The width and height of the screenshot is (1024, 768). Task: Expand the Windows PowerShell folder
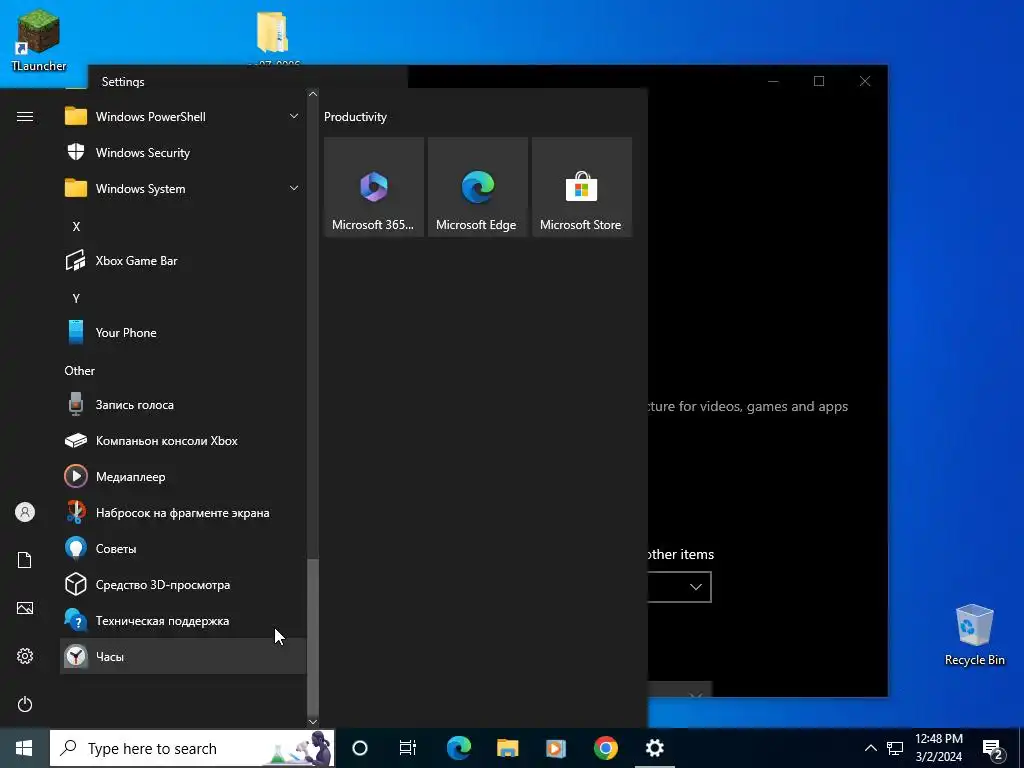pos(183,117)
